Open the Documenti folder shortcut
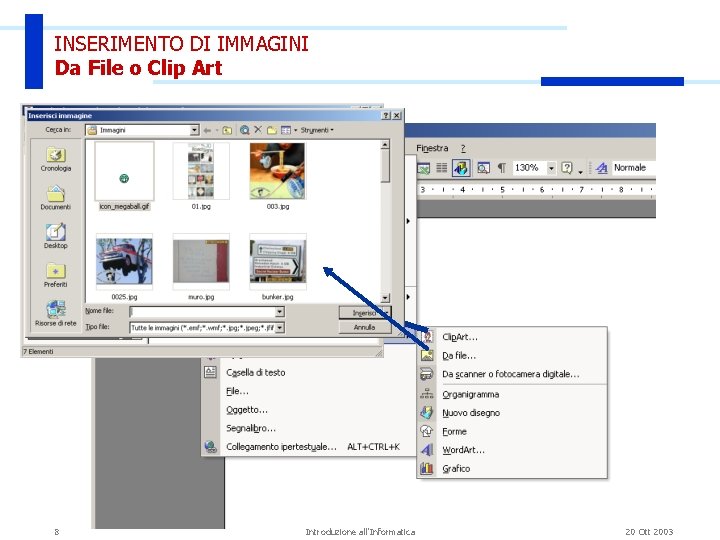 tap(56, 197)
